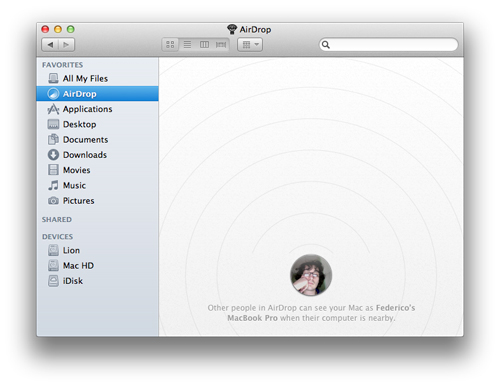Click the Movies filmstrip icon

(53, 170)
